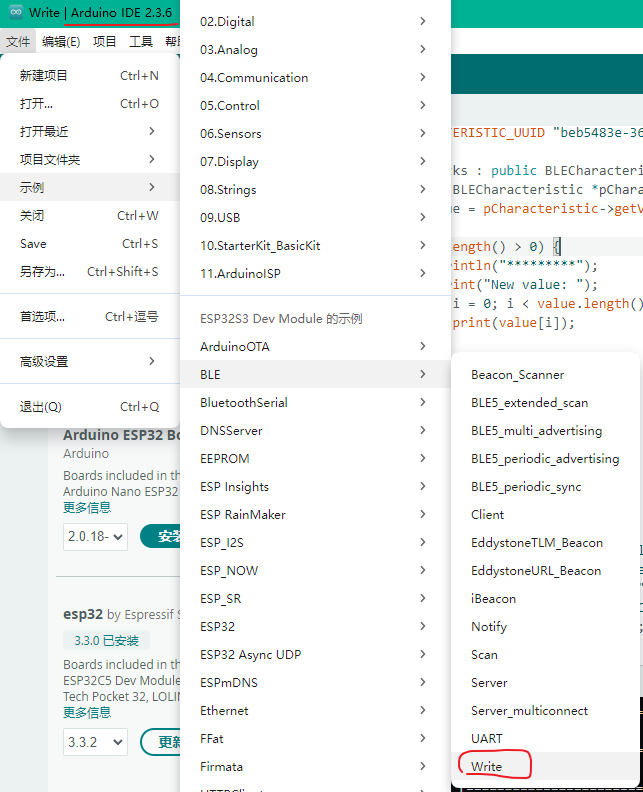Load the Server BLE example
This screenshot has height=792, width=643.
(x=545, y=683)
